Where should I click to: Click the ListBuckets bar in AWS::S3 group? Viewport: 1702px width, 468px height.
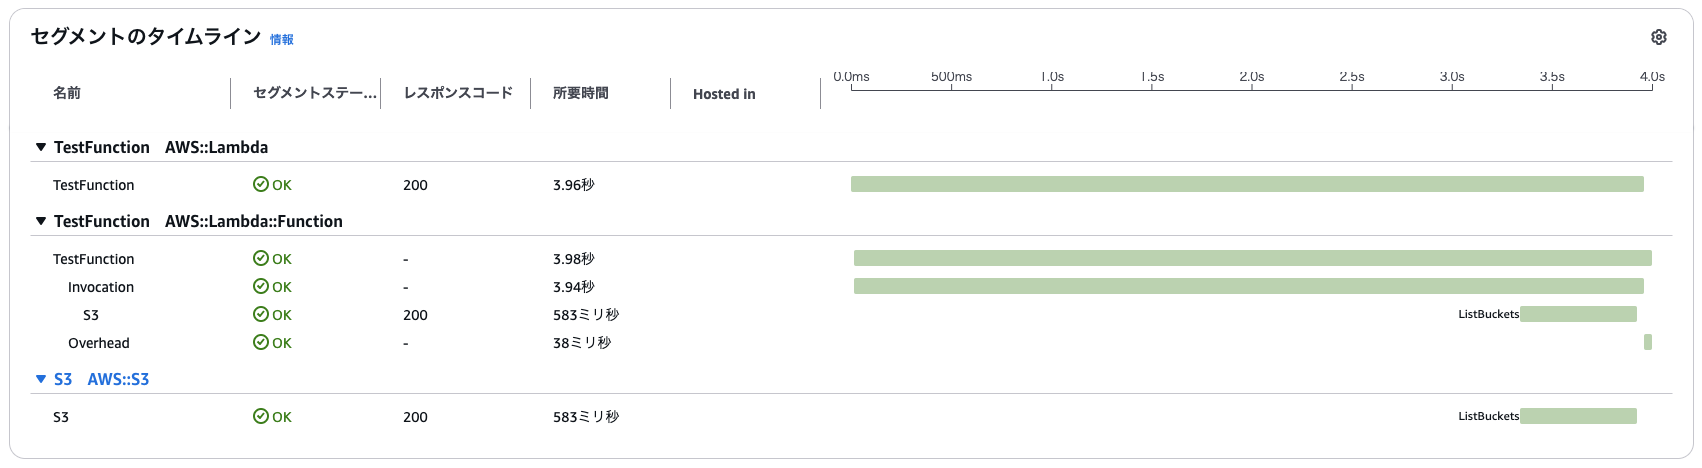coord(1578,416)
